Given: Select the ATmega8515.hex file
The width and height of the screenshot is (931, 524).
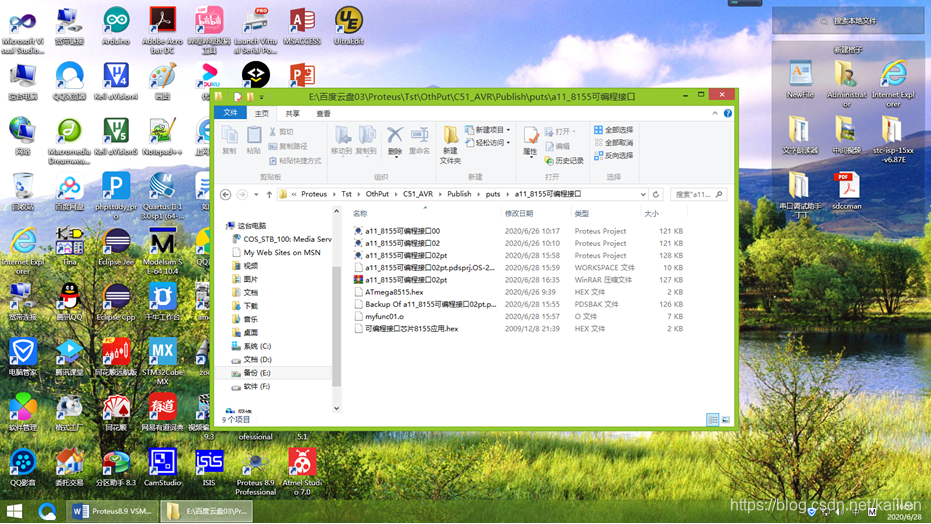Looking at the screenshot, I should (x=394, y=292).
